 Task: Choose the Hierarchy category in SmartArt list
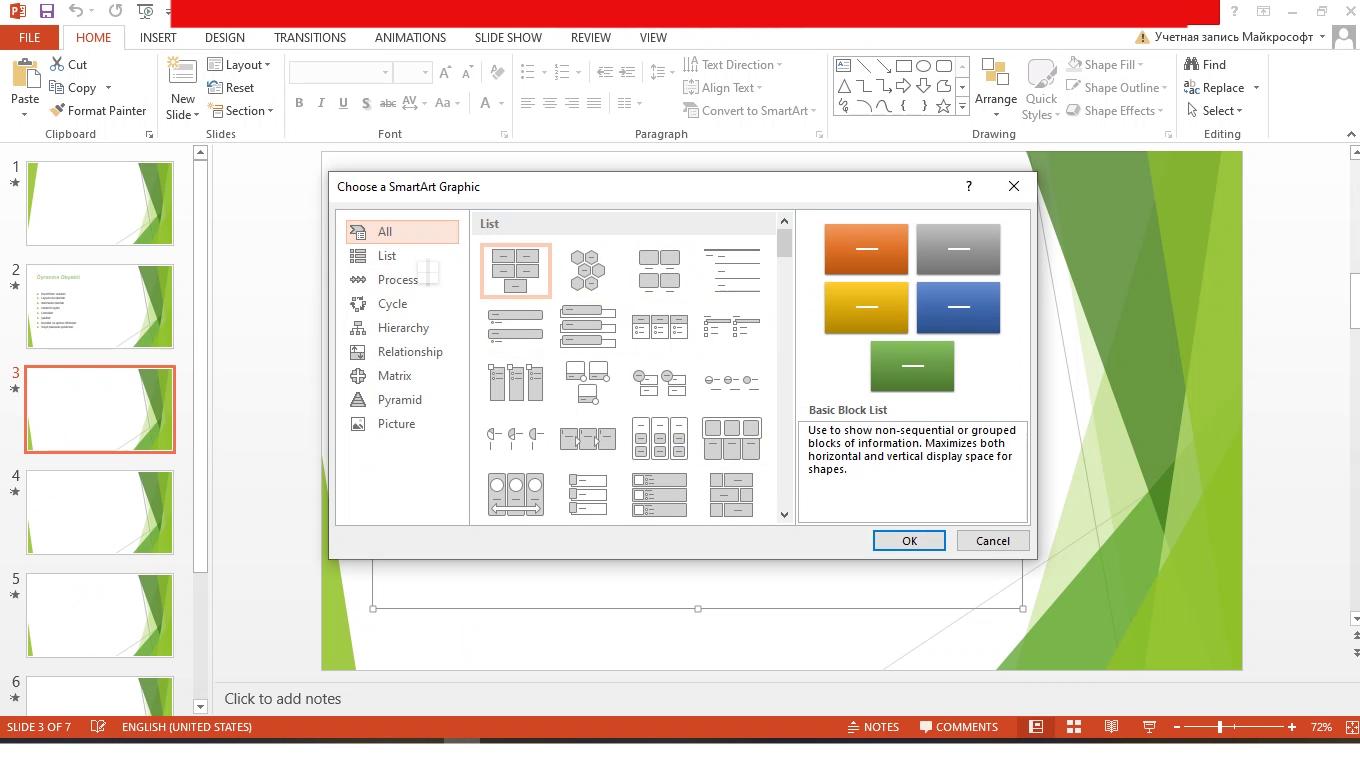(403, 328)
